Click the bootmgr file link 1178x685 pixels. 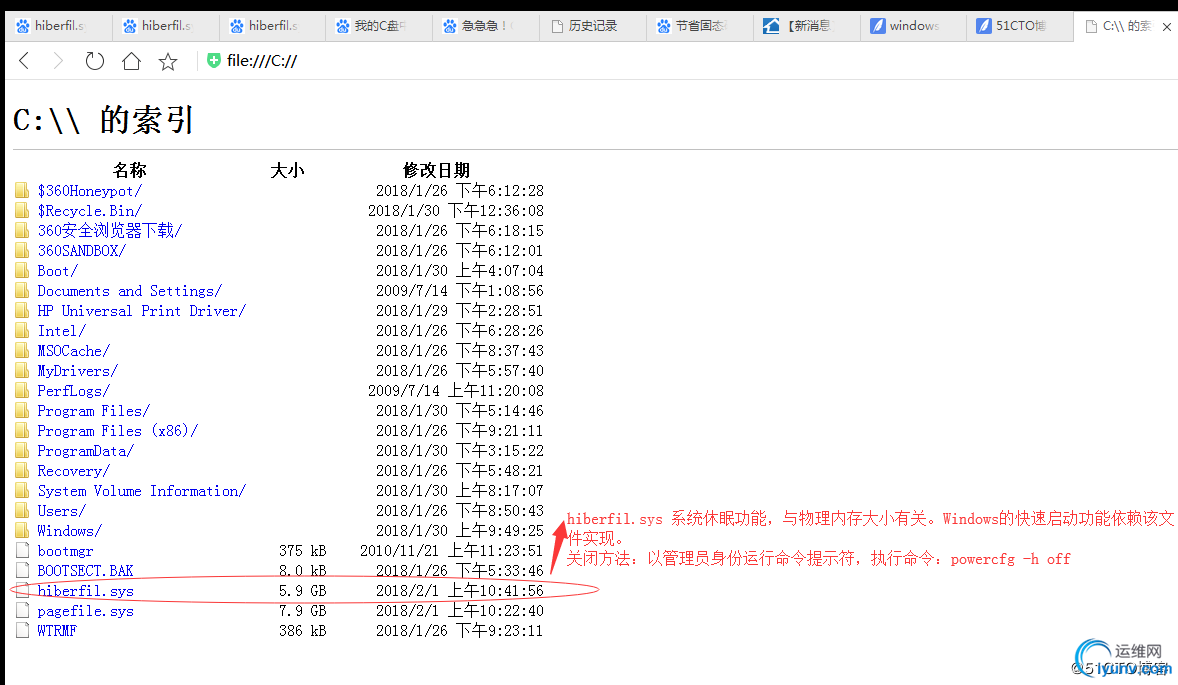[65, 551]
